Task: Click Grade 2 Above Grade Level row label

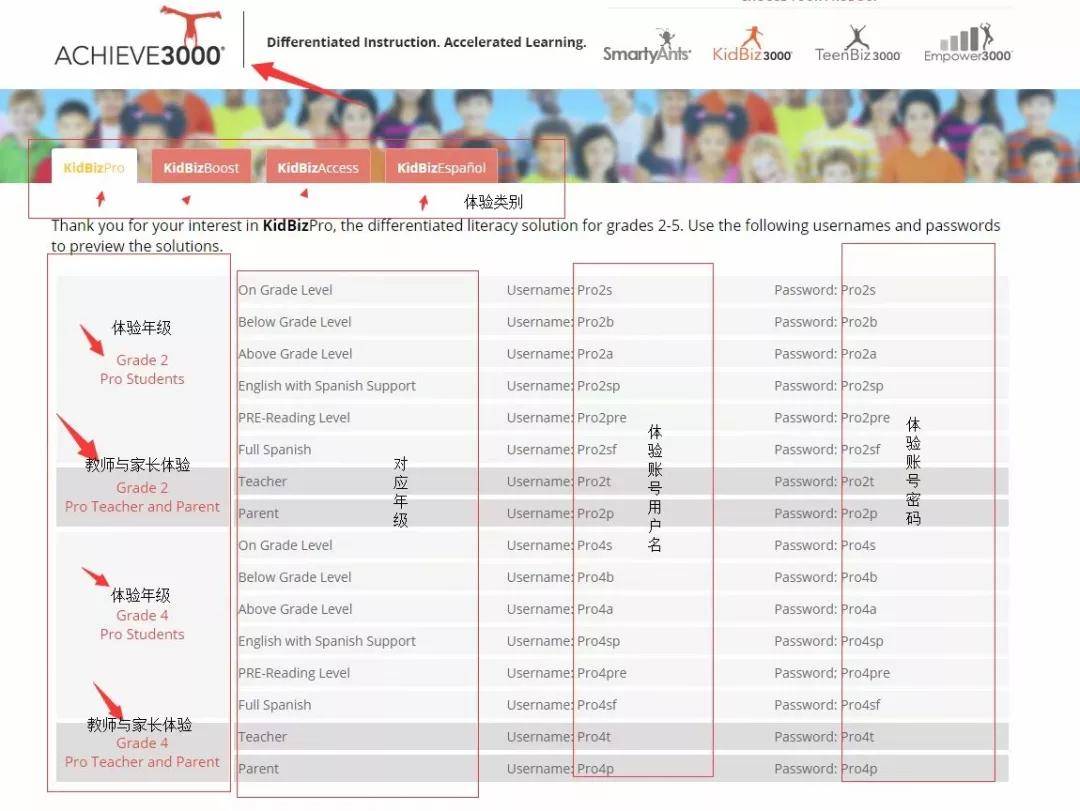Action: click(295, 353)
